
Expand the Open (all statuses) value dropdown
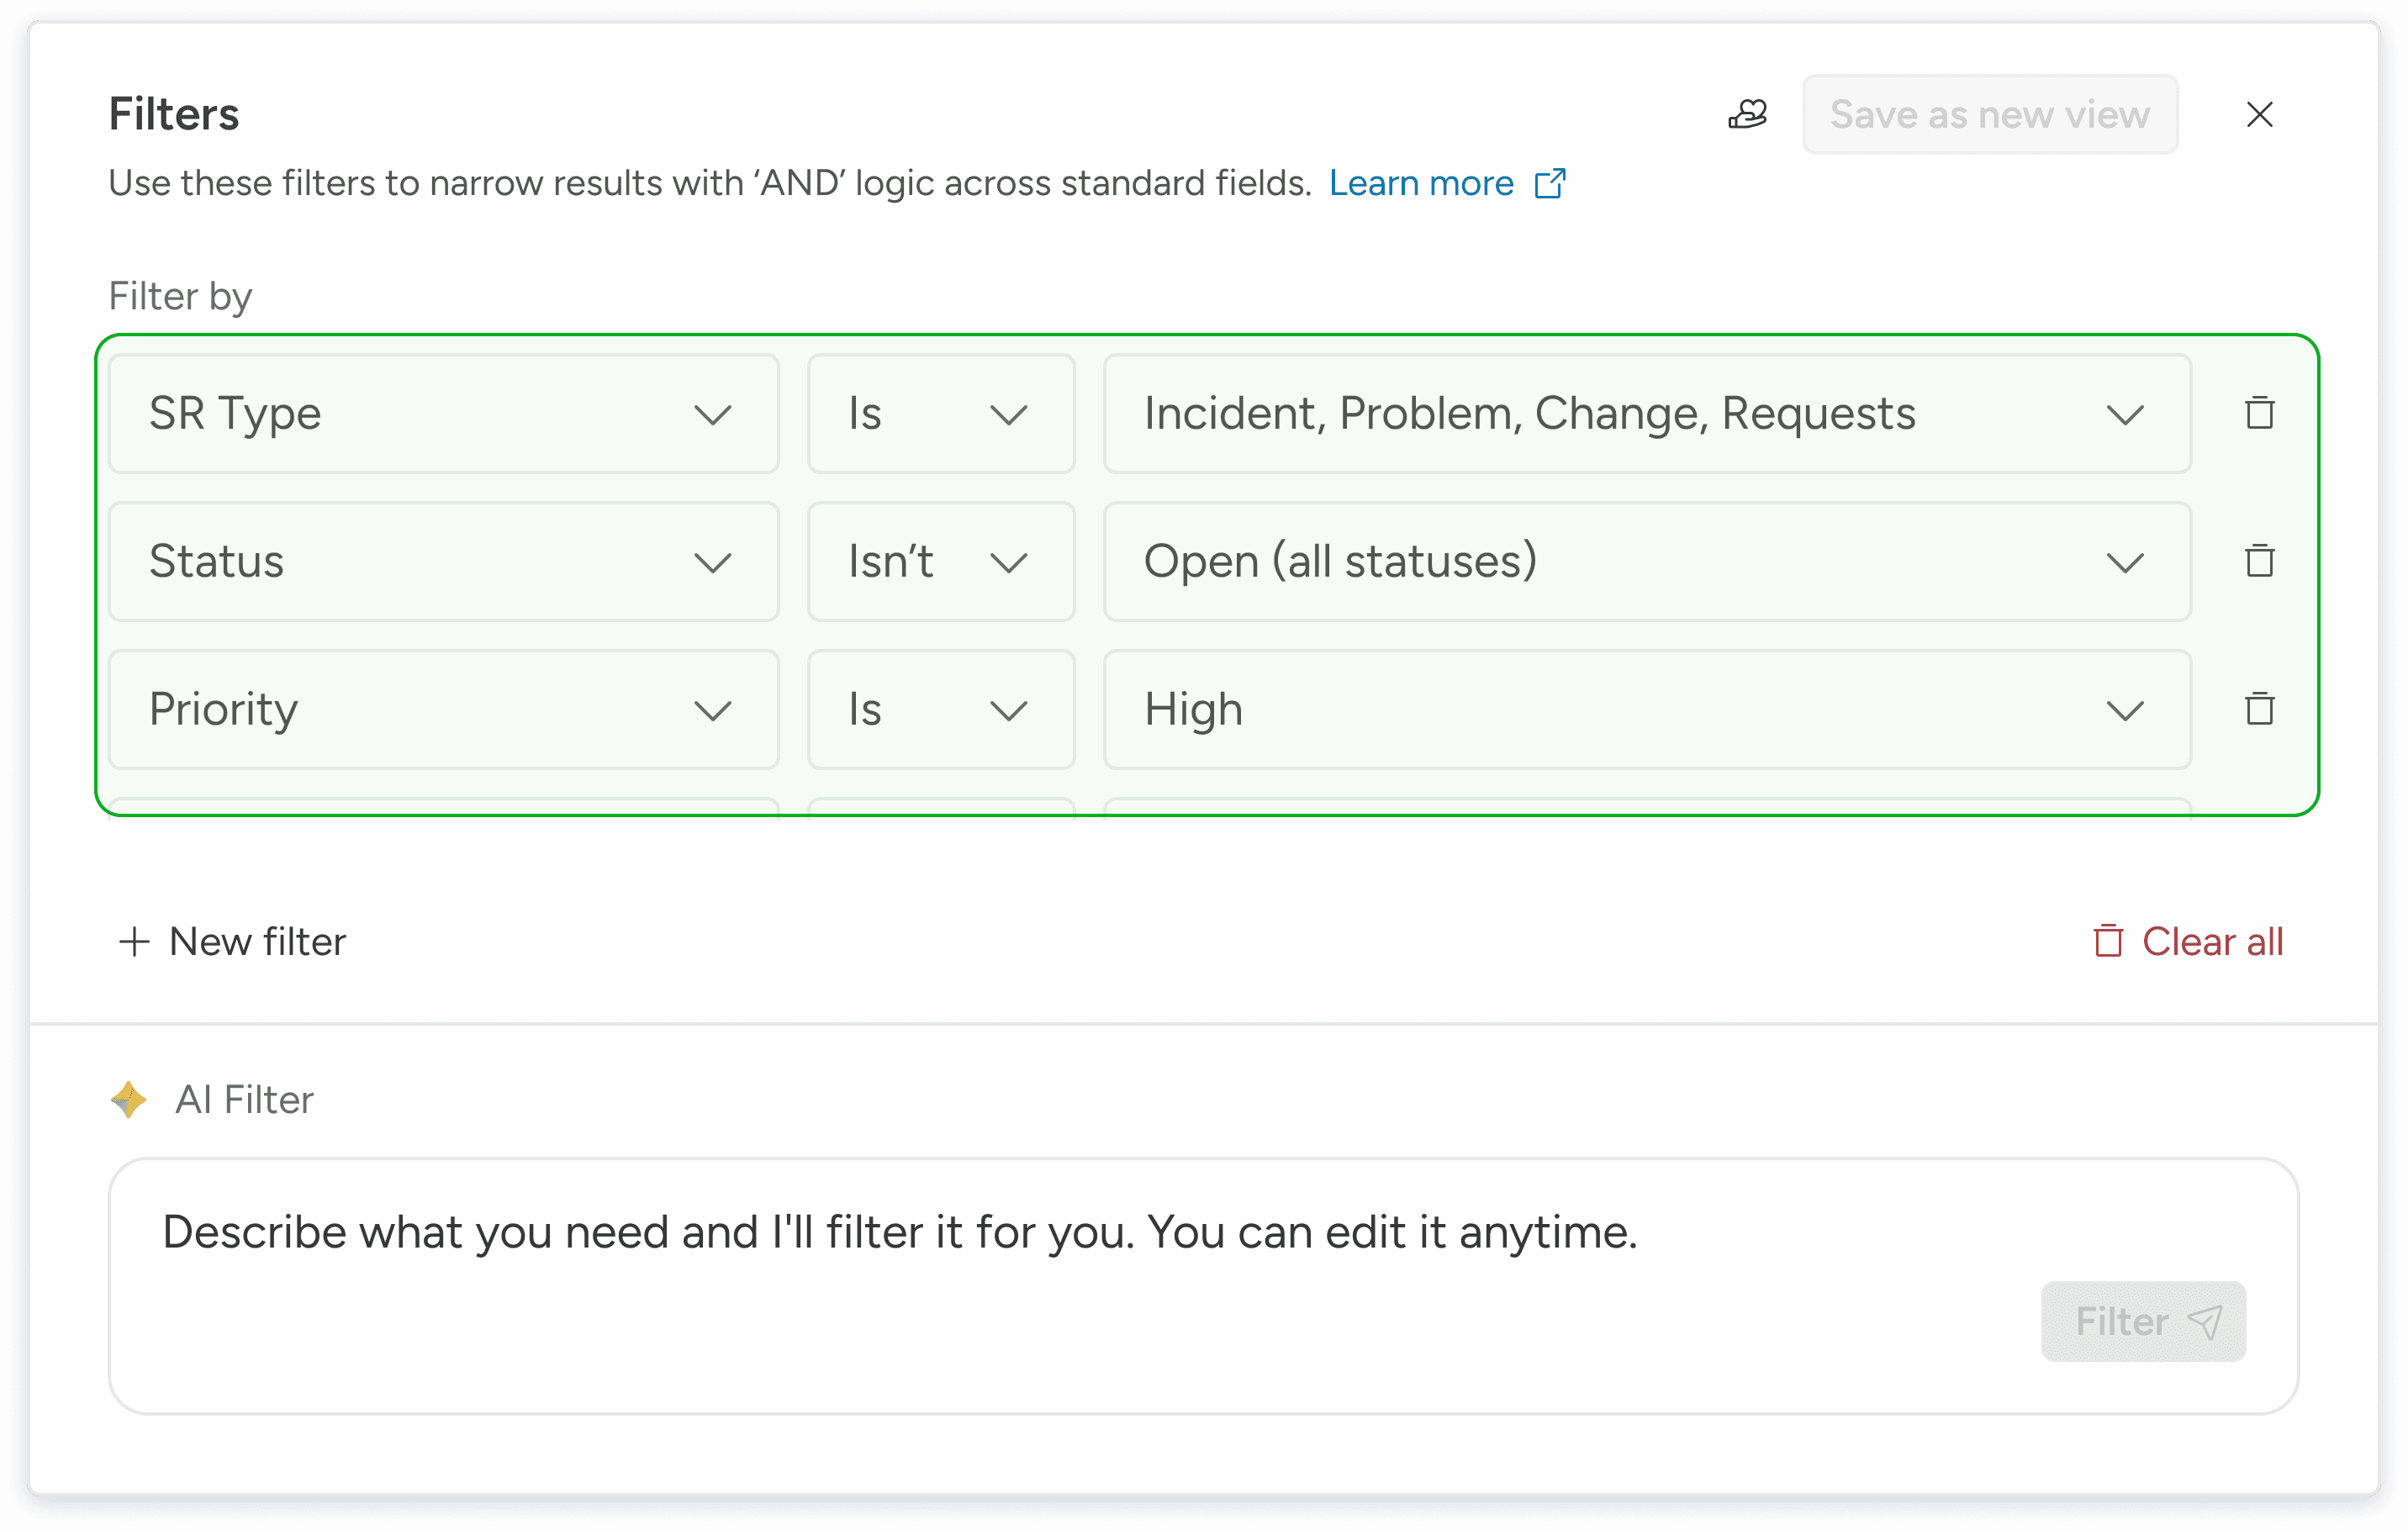pos(1646,561)
